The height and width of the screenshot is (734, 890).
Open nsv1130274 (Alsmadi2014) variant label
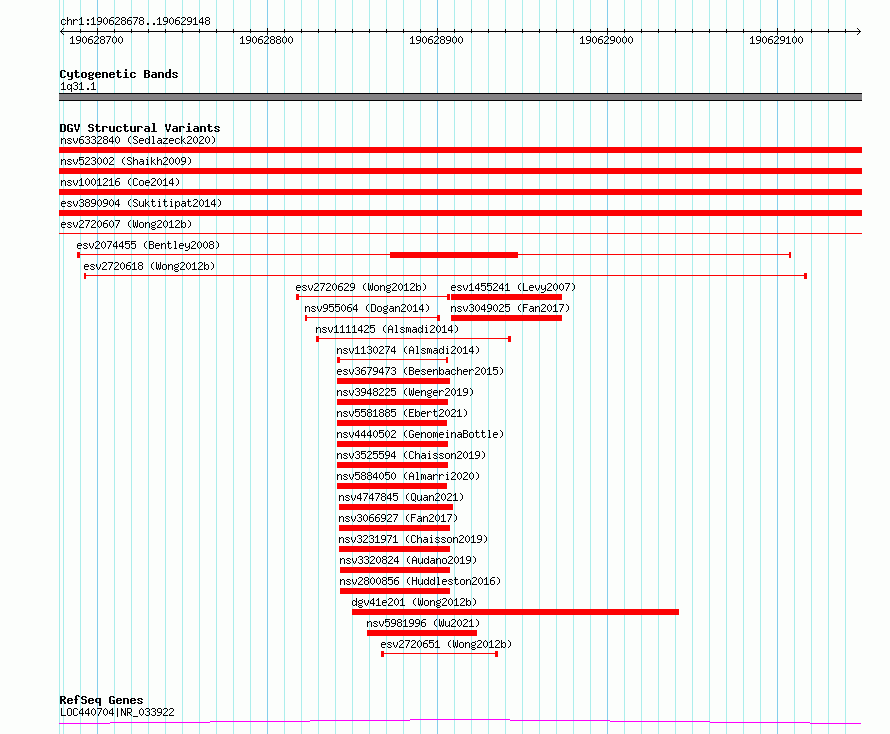408,350
